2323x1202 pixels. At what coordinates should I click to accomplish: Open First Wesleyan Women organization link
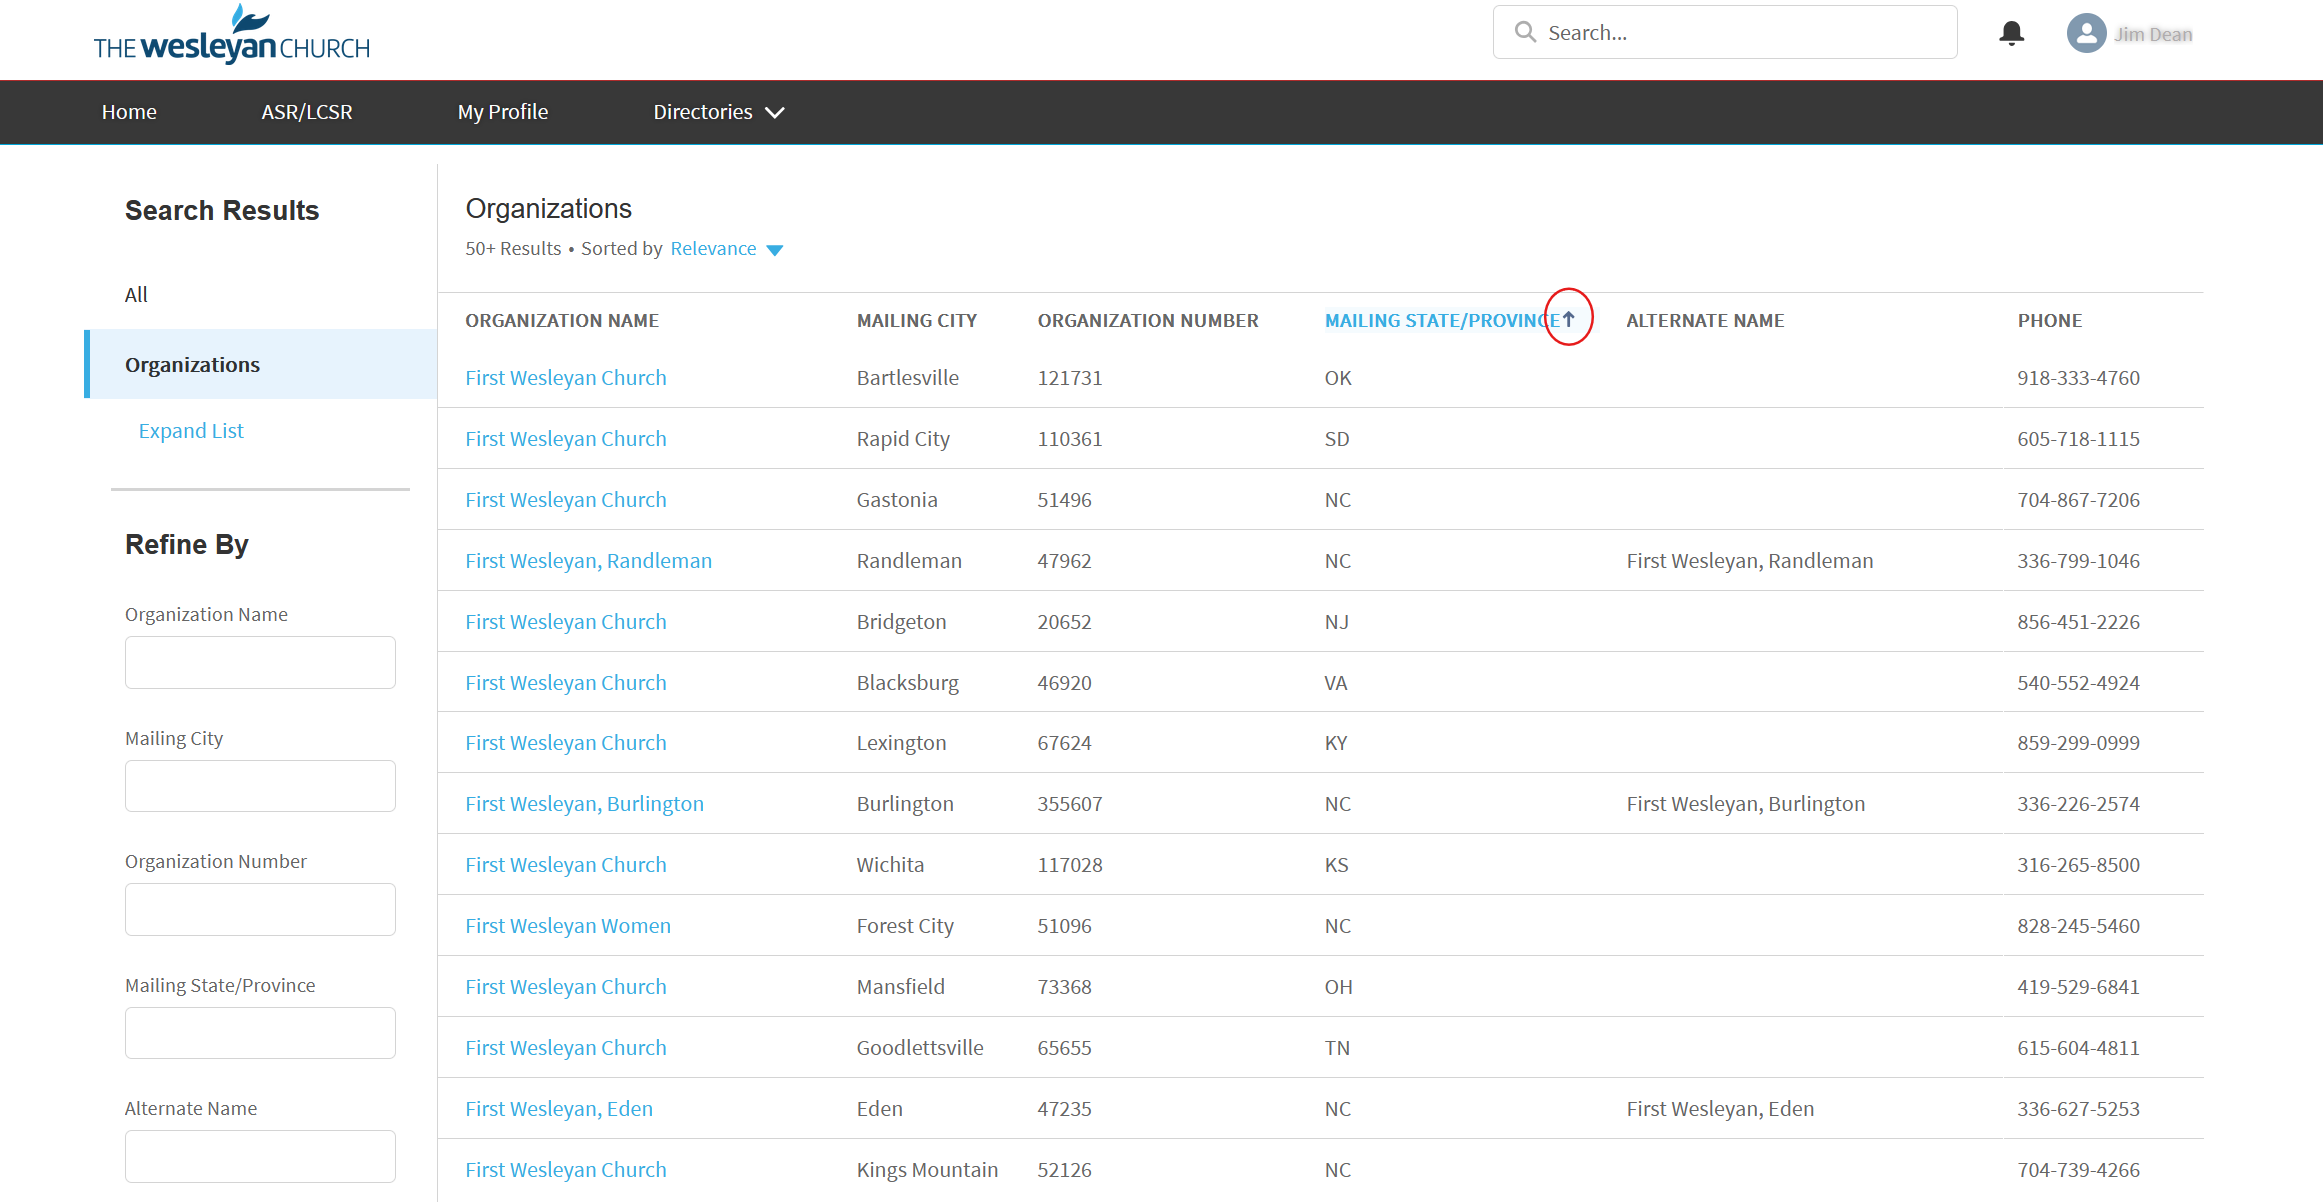pyautogui.click(x=567, y=926)
